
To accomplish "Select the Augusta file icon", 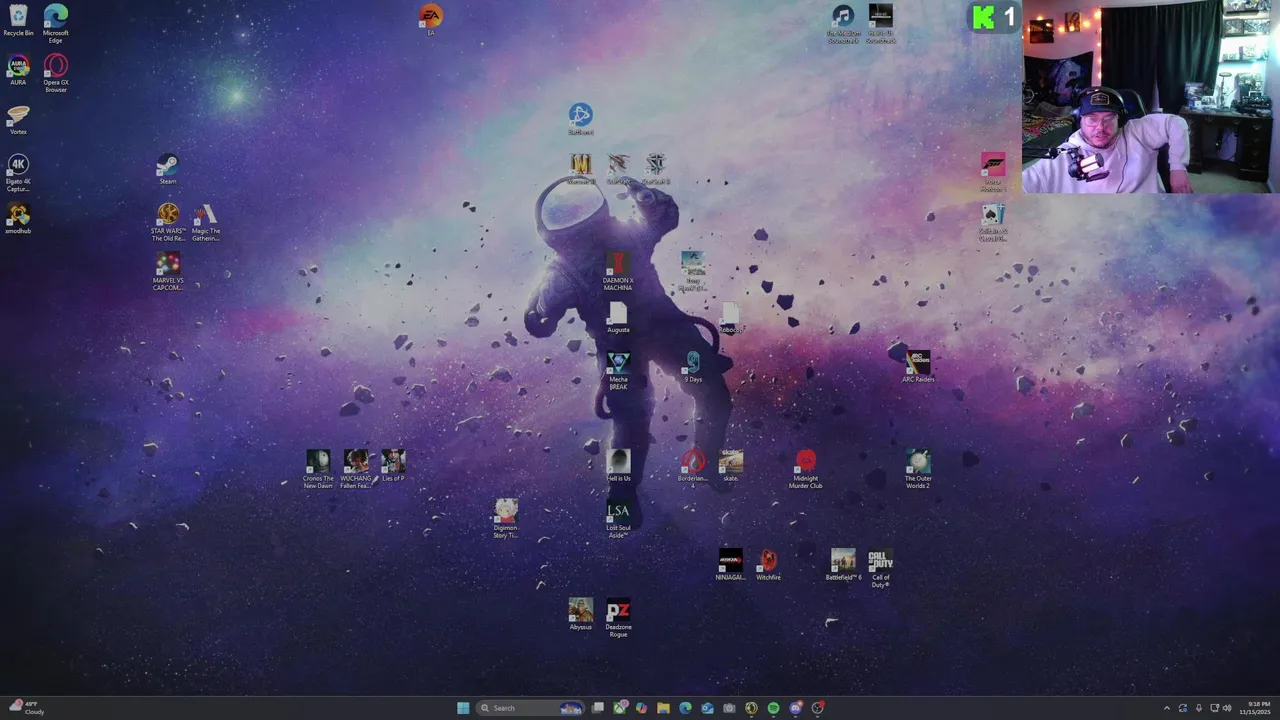I will click(x=618, y=318).
